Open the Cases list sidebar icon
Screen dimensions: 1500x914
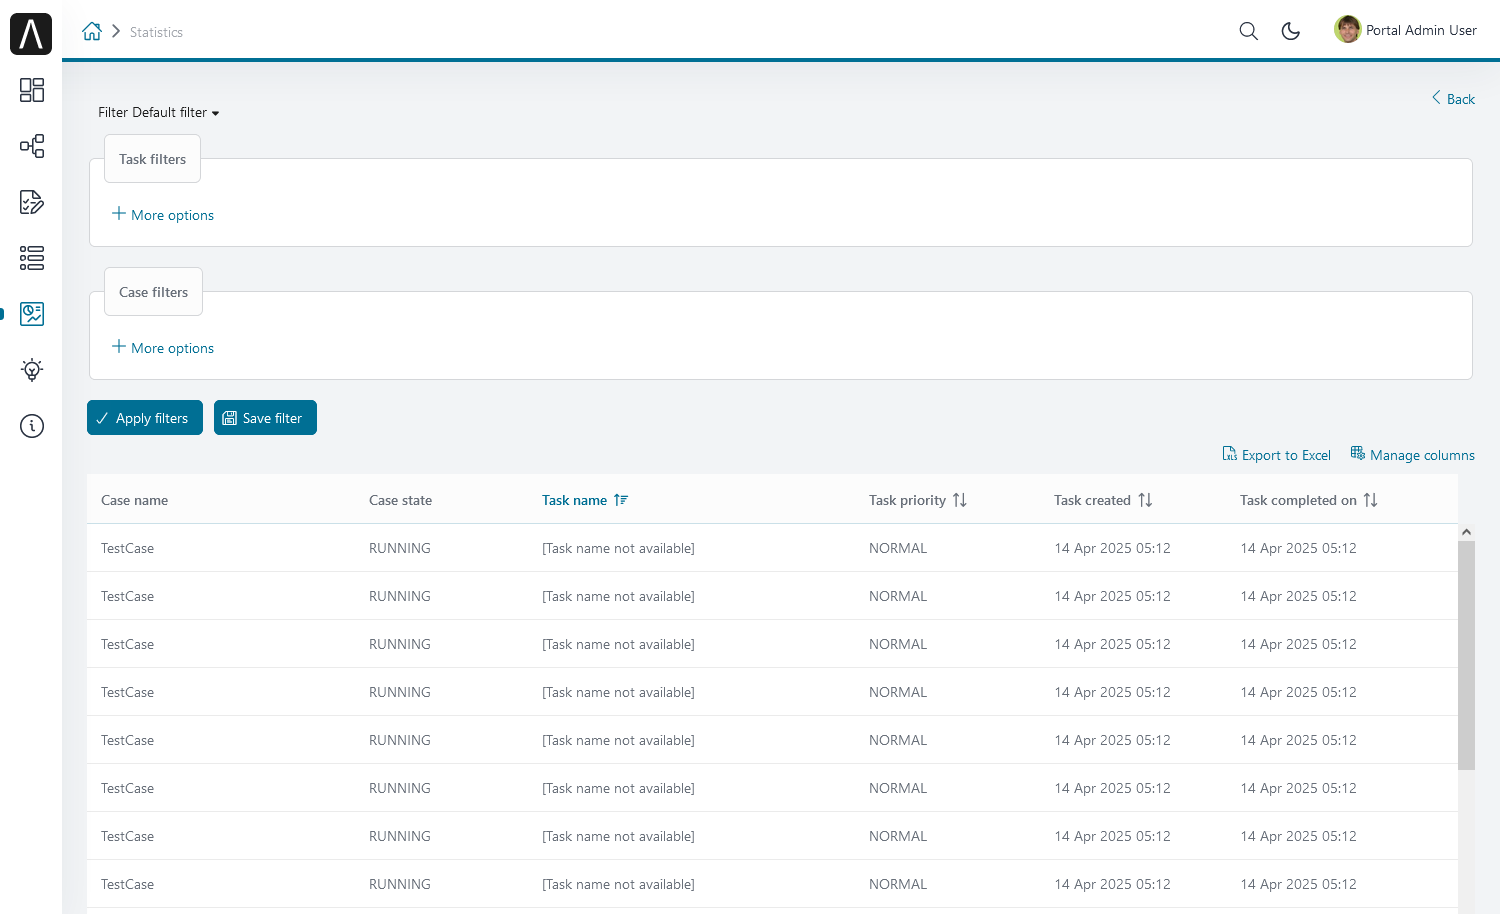(32, 258)
